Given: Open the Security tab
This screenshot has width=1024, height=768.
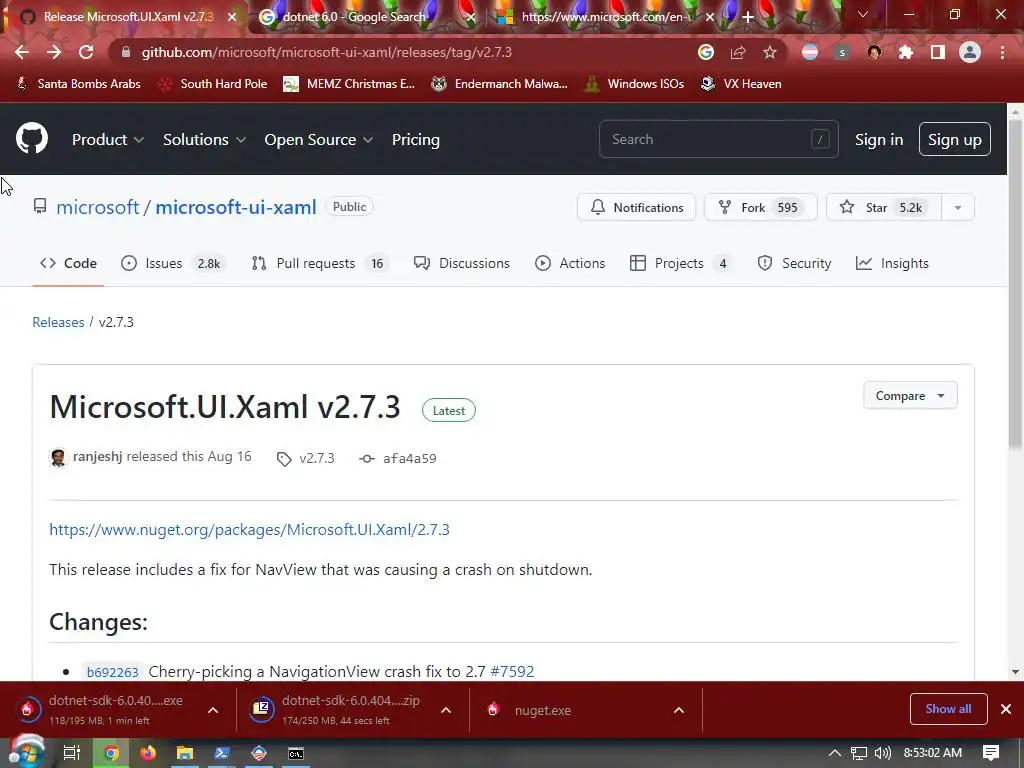Looking at the screenshot, I should (794, 263).
